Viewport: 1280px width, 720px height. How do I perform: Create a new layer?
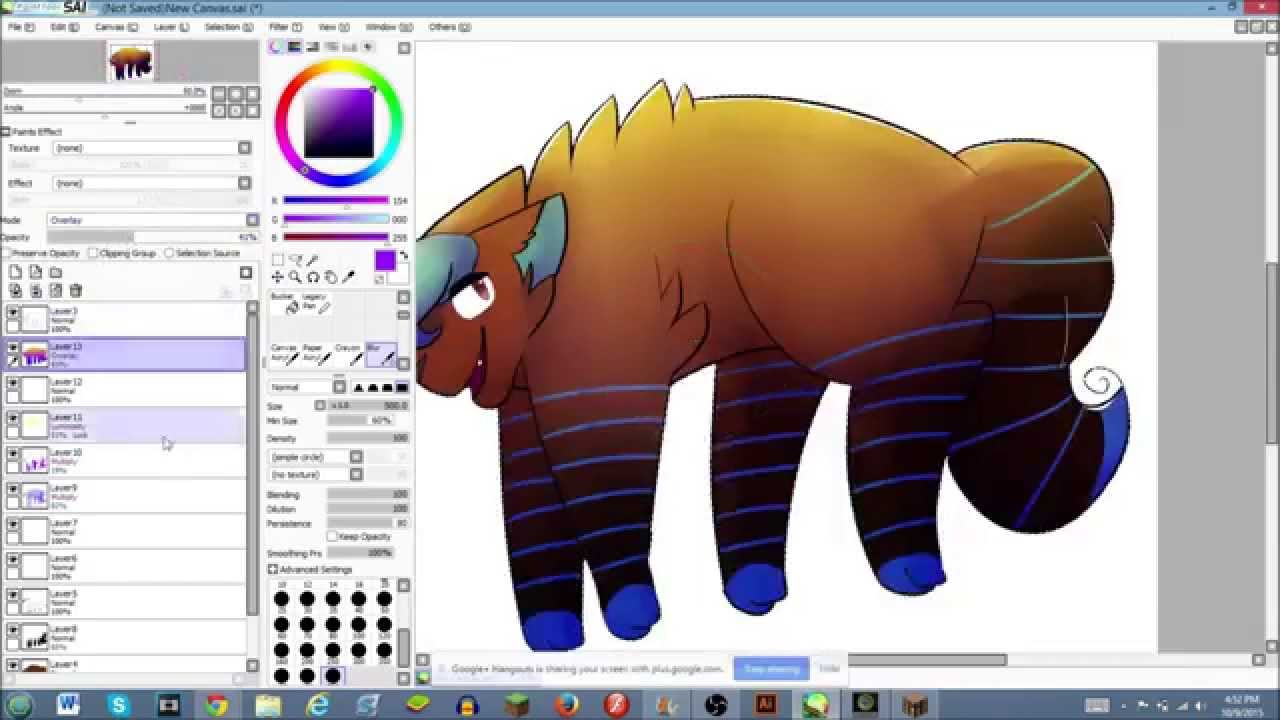point(16,272)
